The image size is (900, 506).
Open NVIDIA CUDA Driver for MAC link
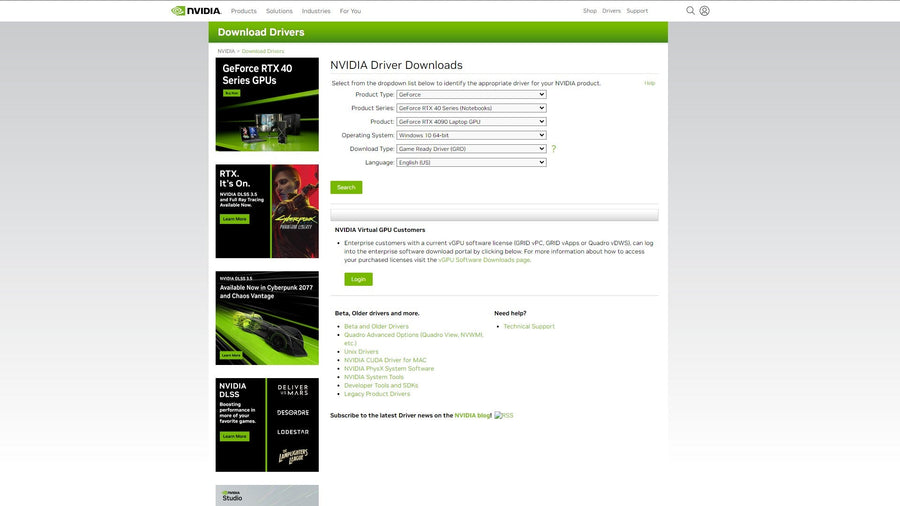pos(385,360)
